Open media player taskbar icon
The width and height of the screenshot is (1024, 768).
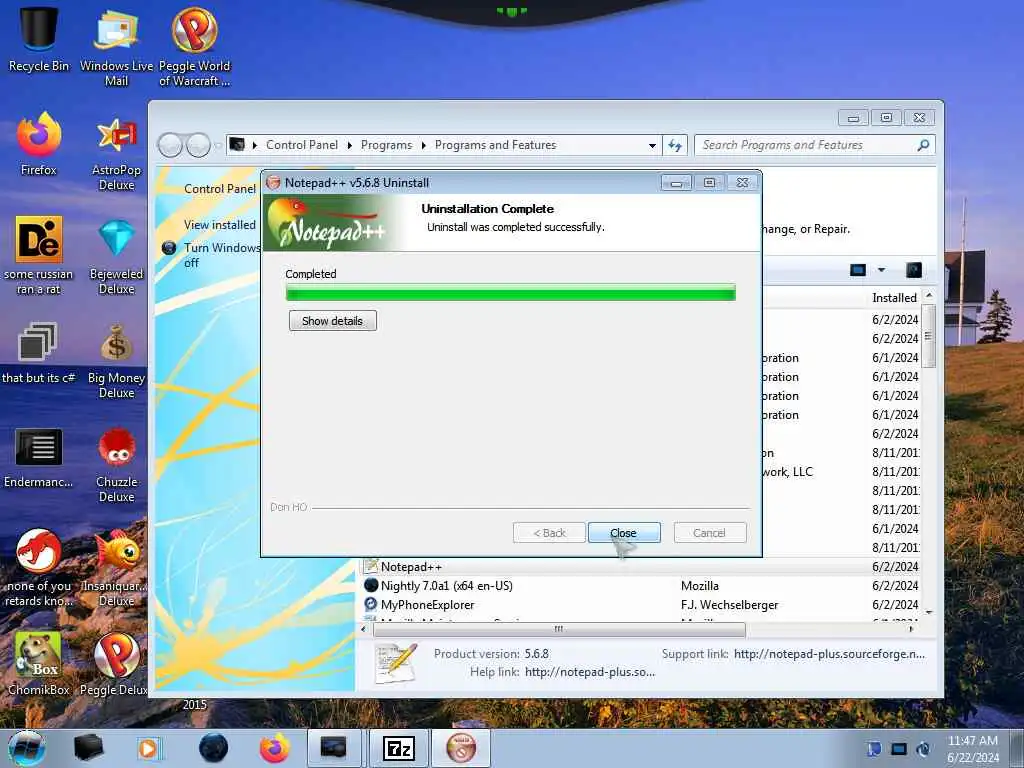click(x=149, y=748)
